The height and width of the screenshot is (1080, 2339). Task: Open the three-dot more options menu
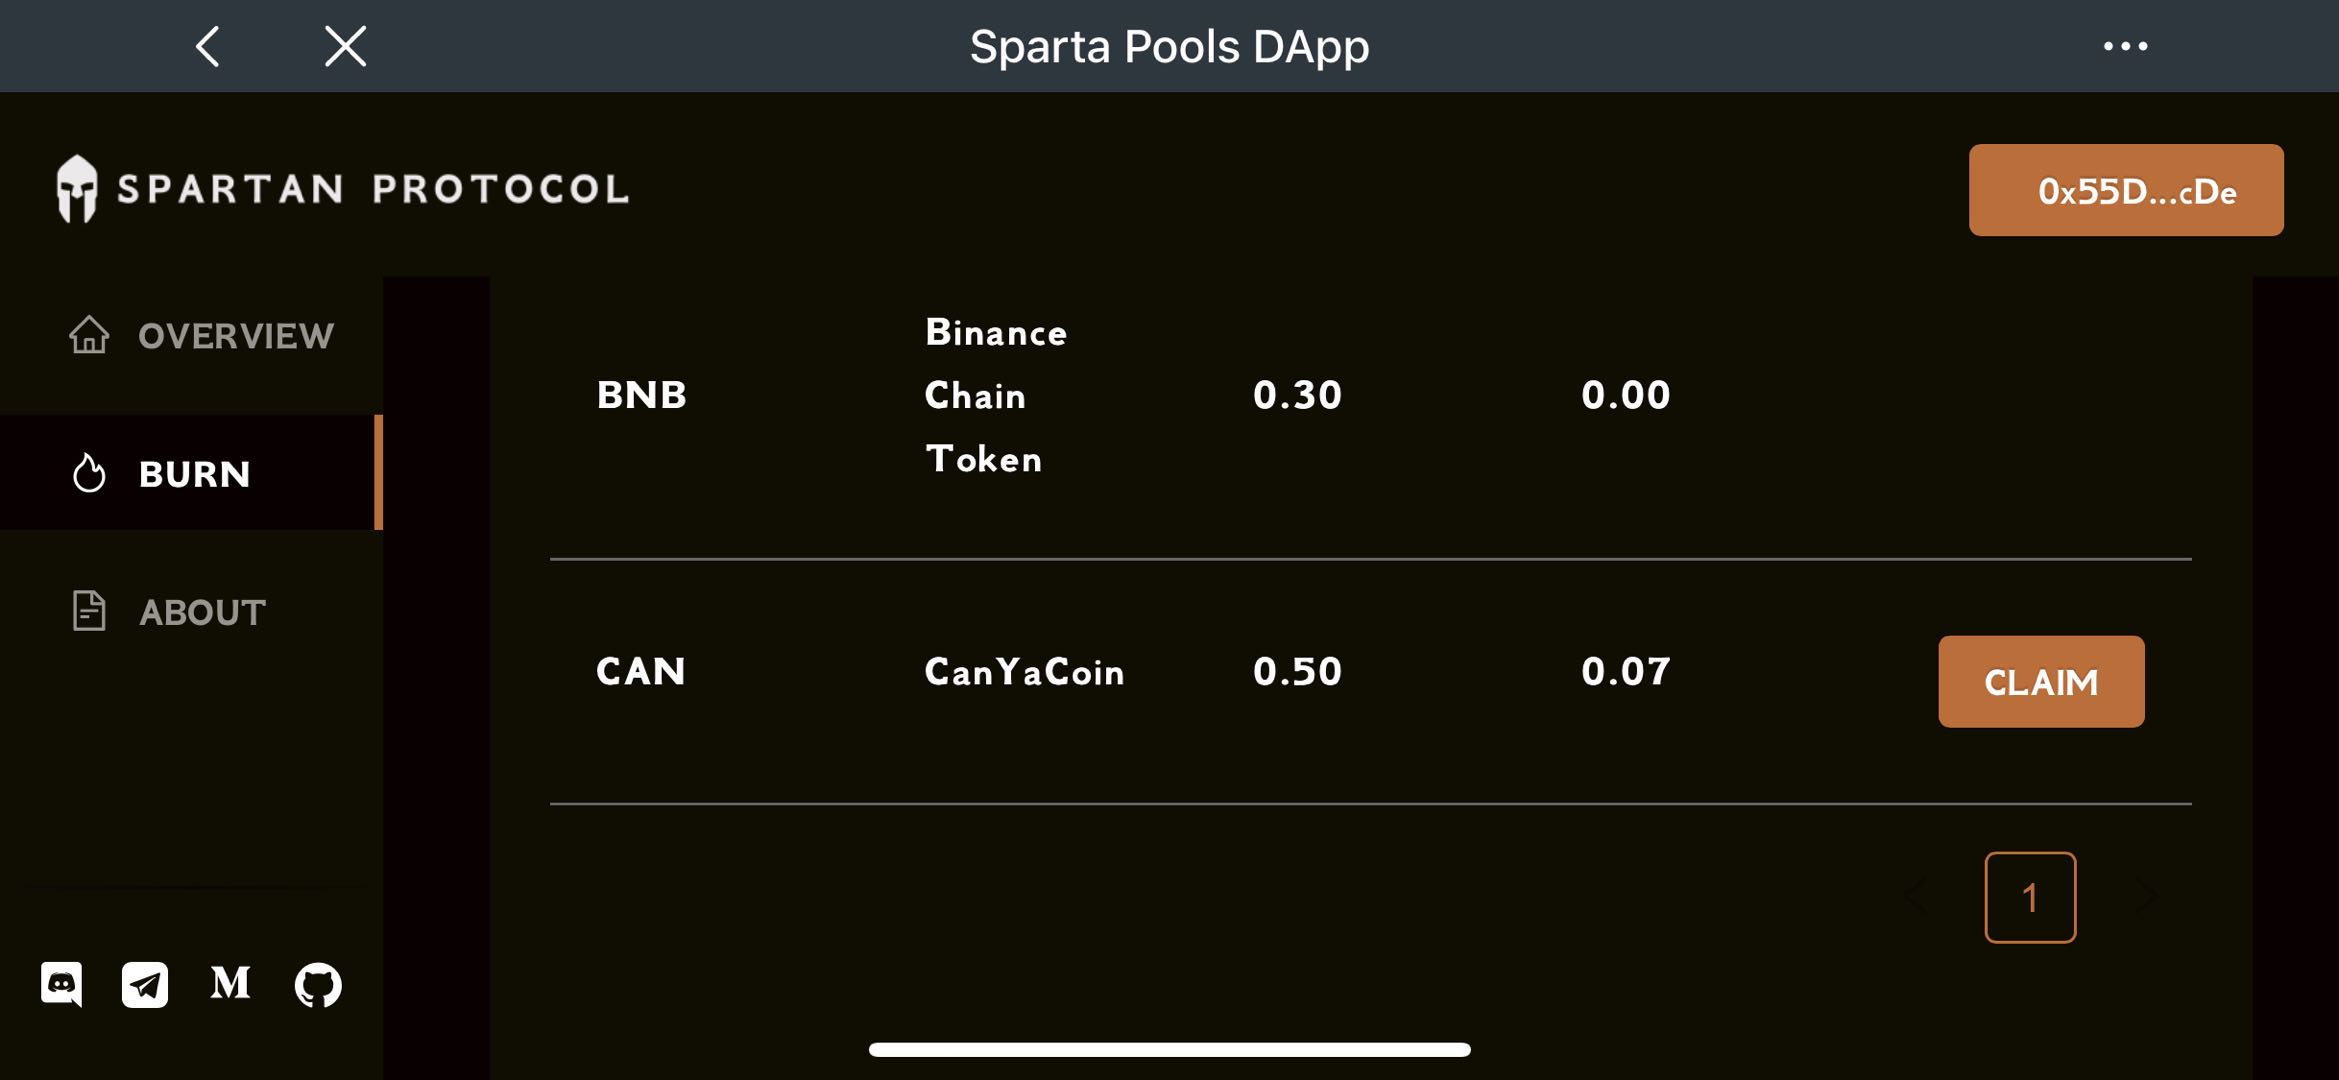point(2125,46)
